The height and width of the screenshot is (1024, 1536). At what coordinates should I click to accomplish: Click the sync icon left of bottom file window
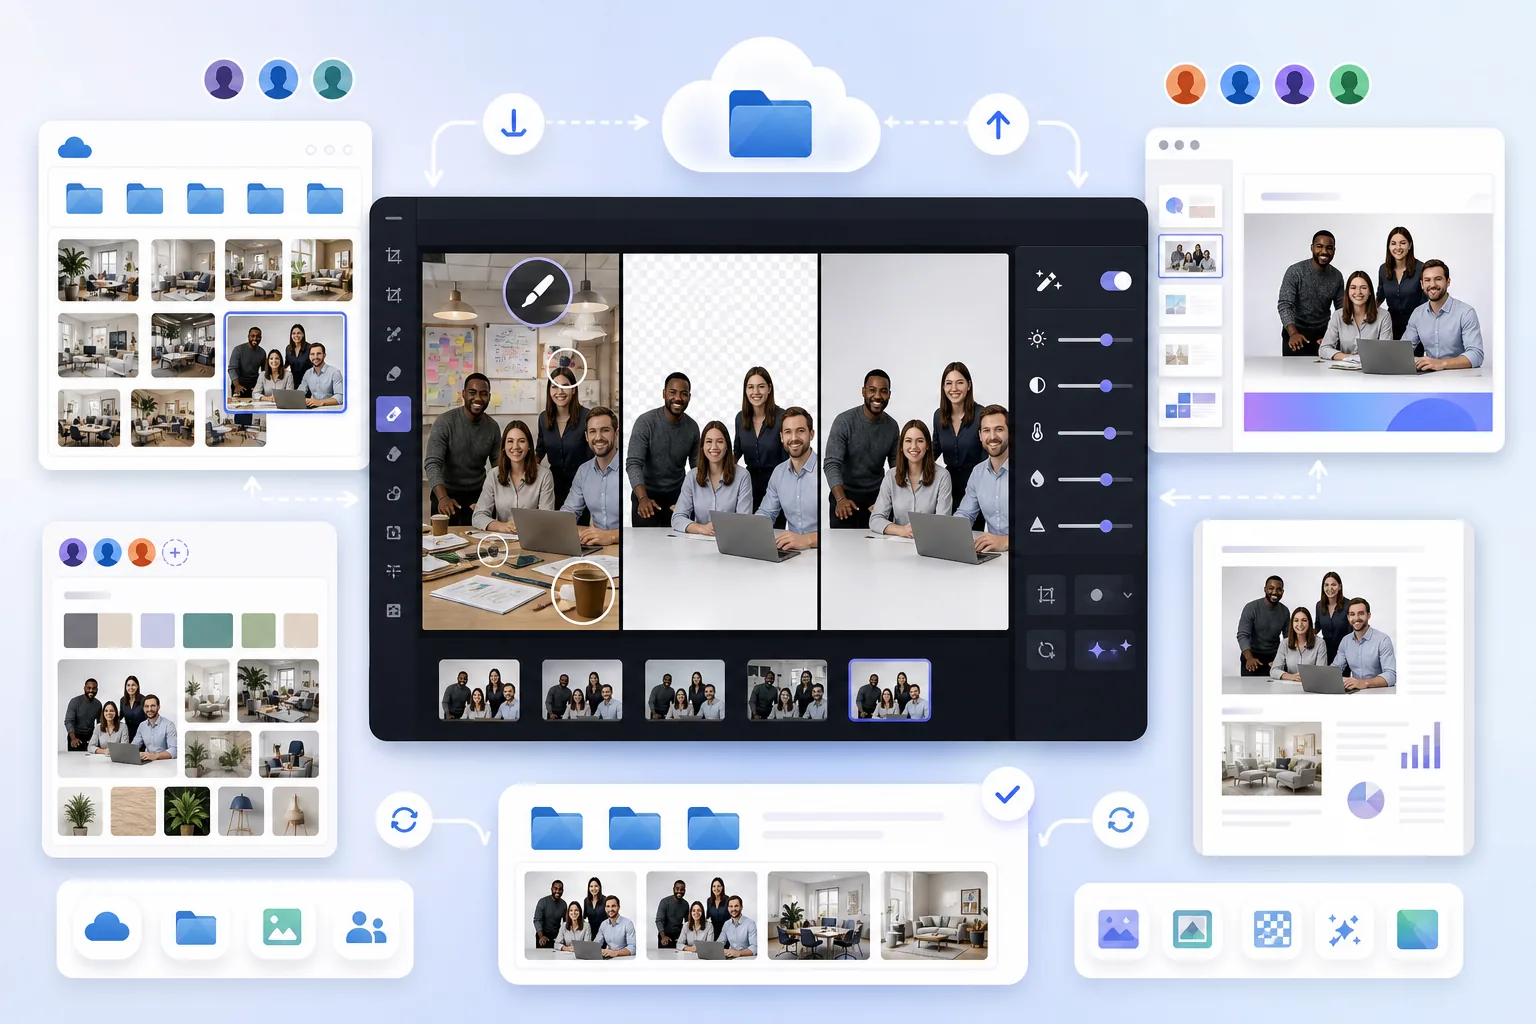[x=404, y=820]
